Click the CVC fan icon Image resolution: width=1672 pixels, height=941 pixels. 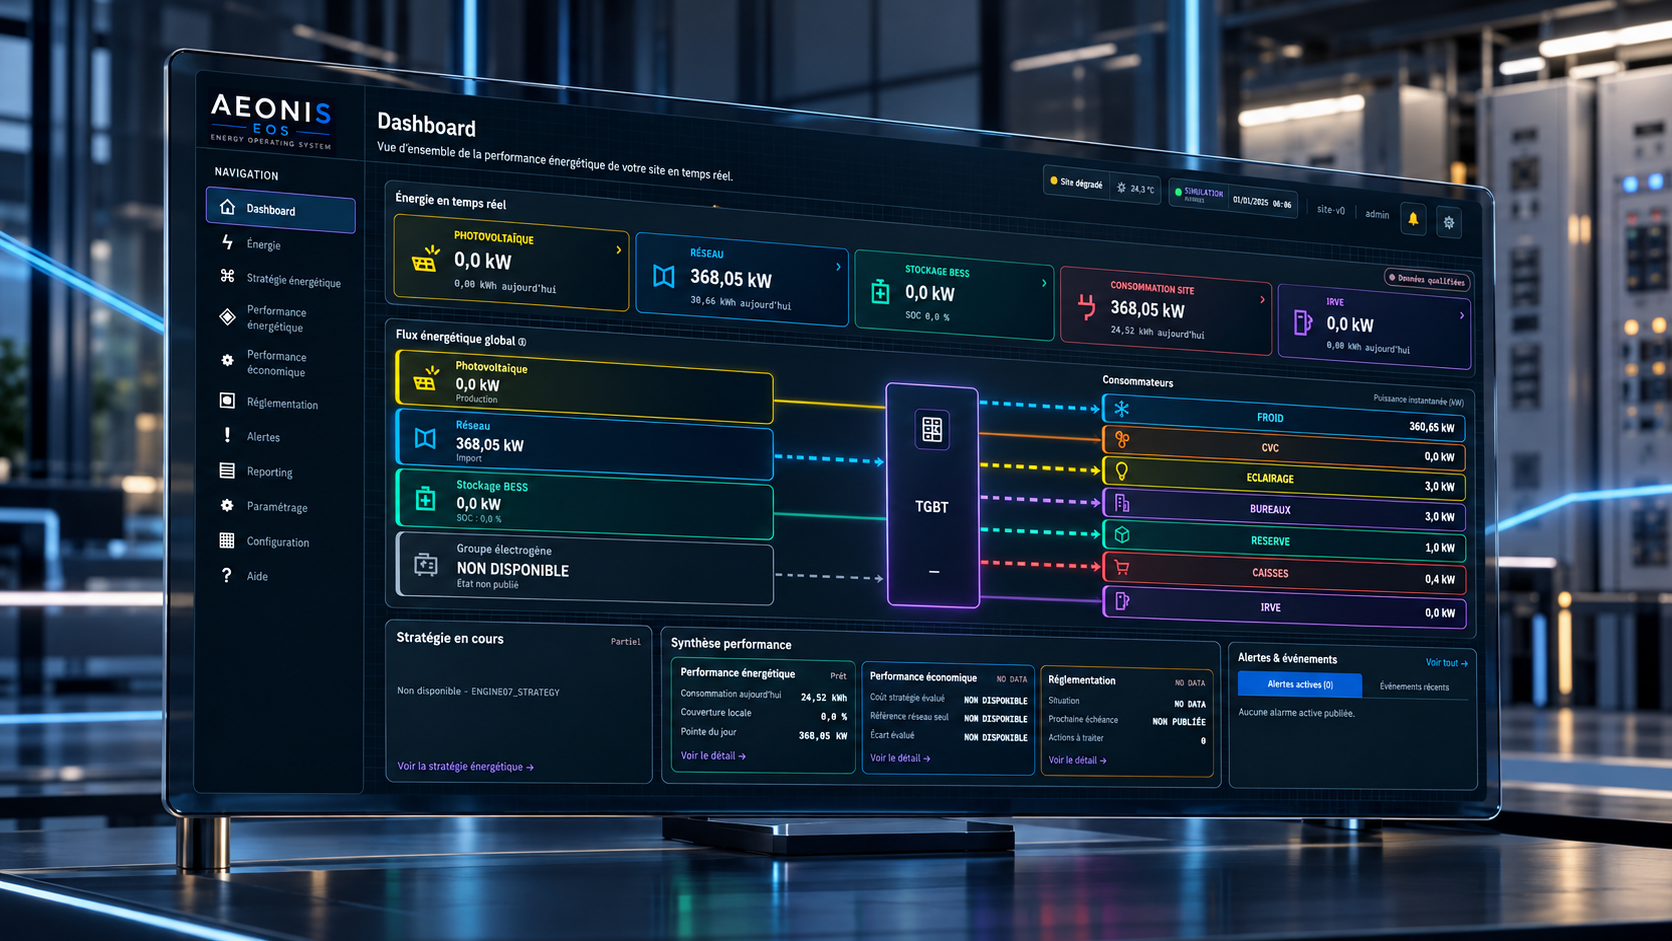(1122, 439)
